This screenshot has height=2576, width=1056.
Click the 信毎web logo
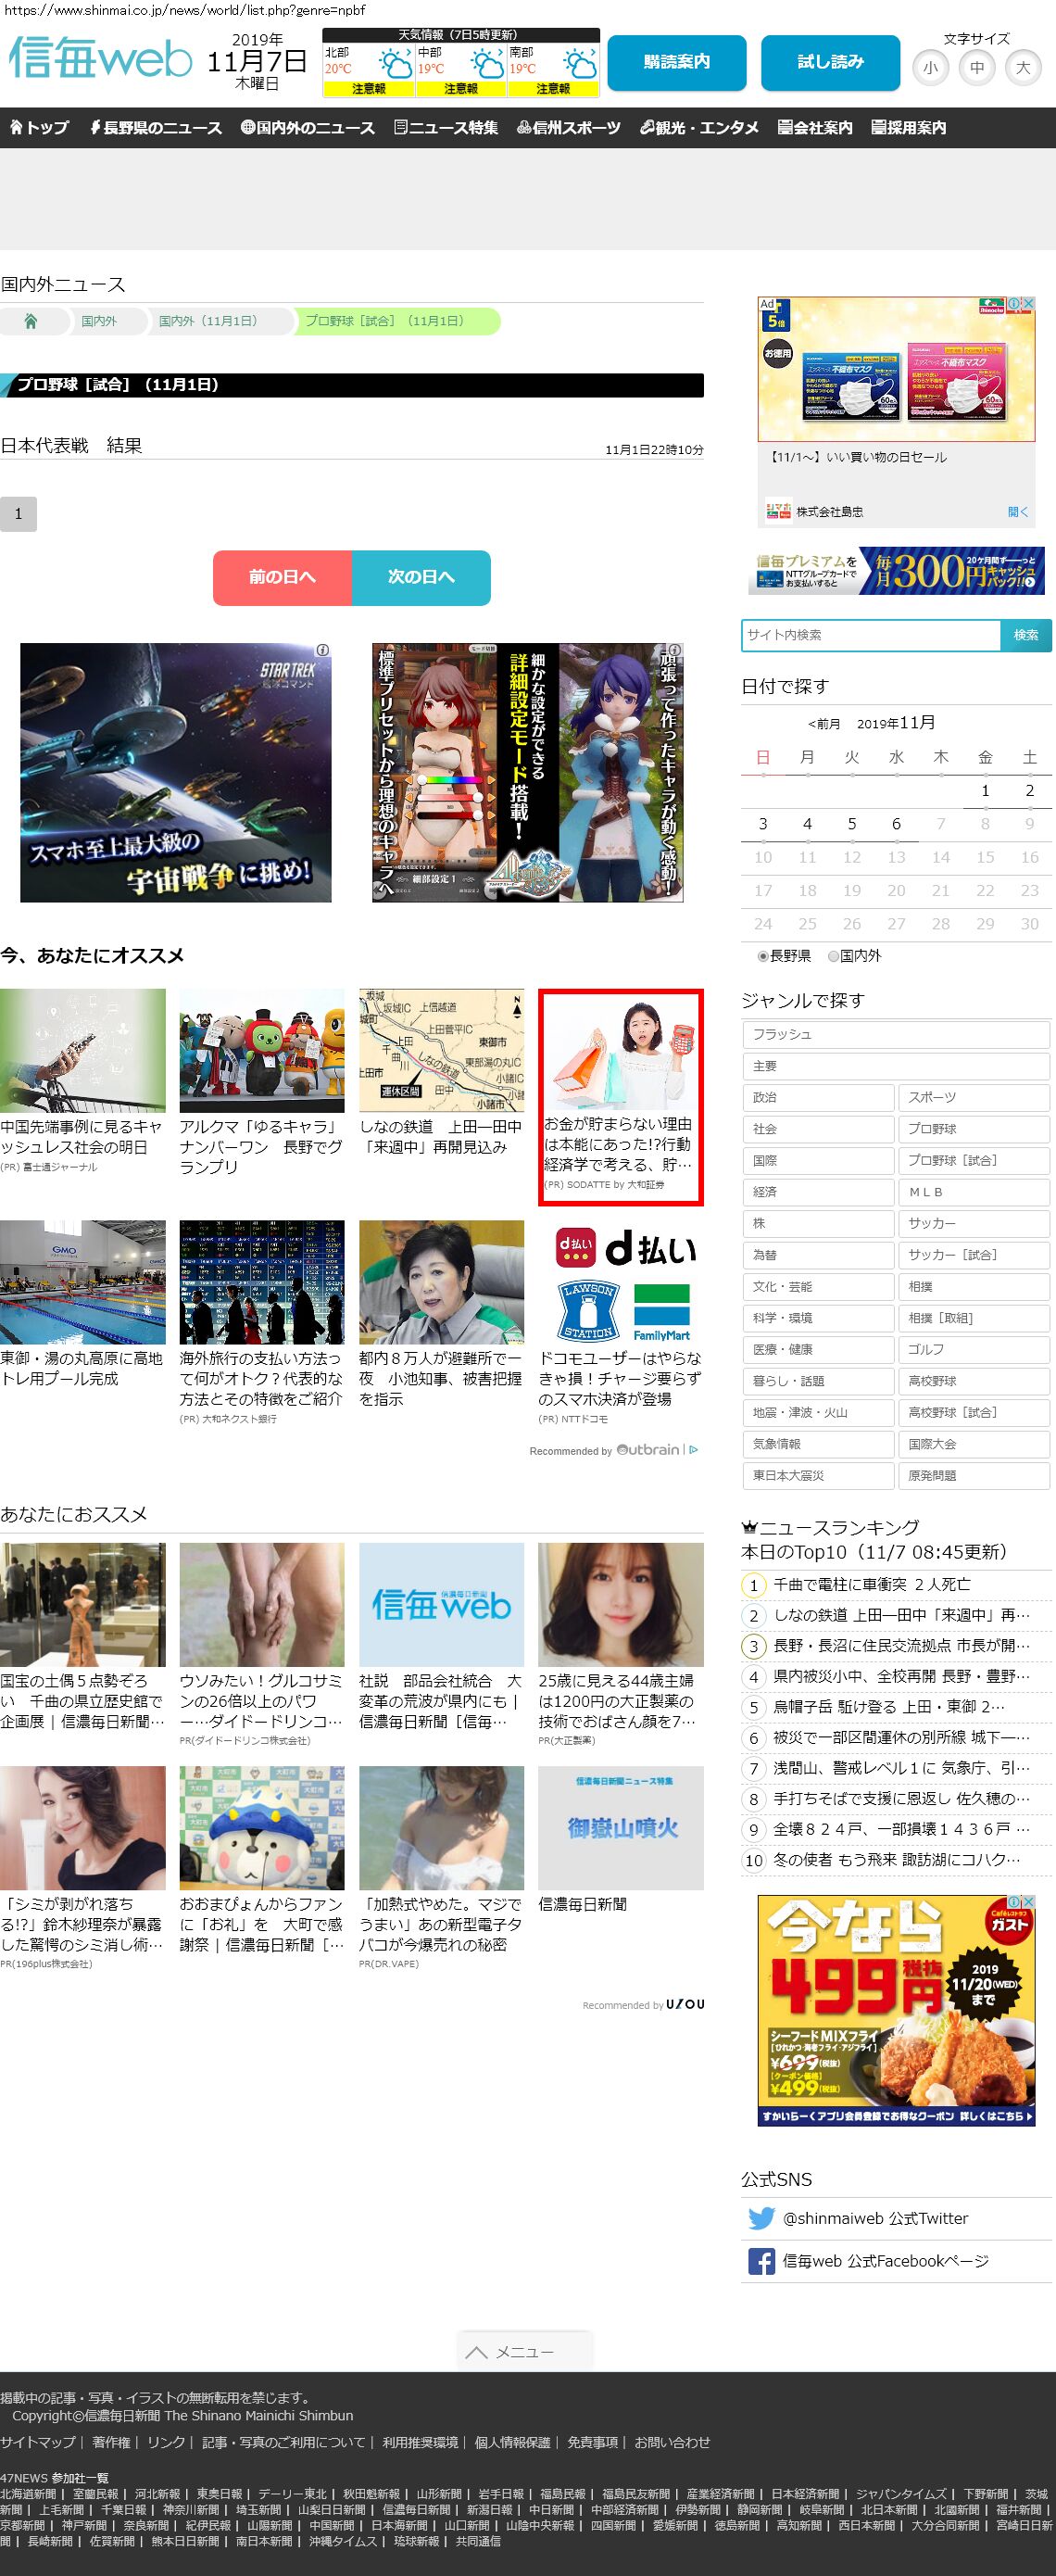click(100, 59)
